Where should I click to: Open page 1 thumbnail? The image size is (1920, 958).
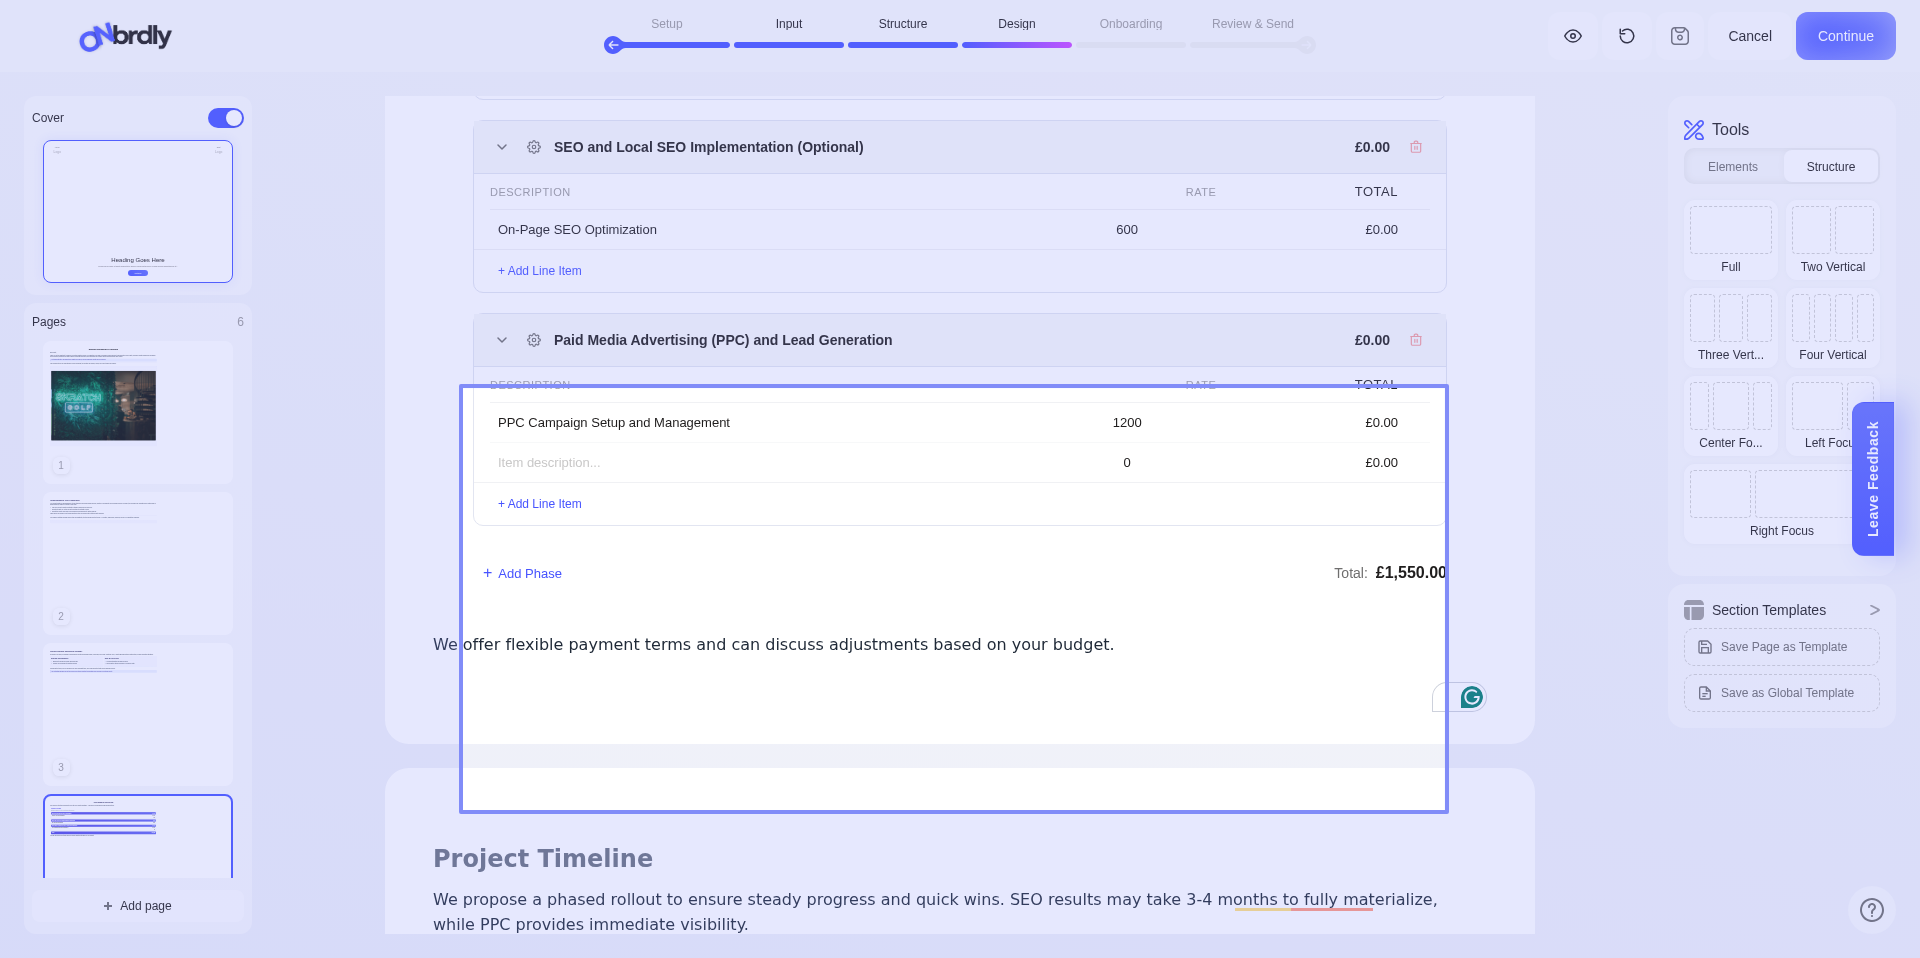click(x=138, y=410)
